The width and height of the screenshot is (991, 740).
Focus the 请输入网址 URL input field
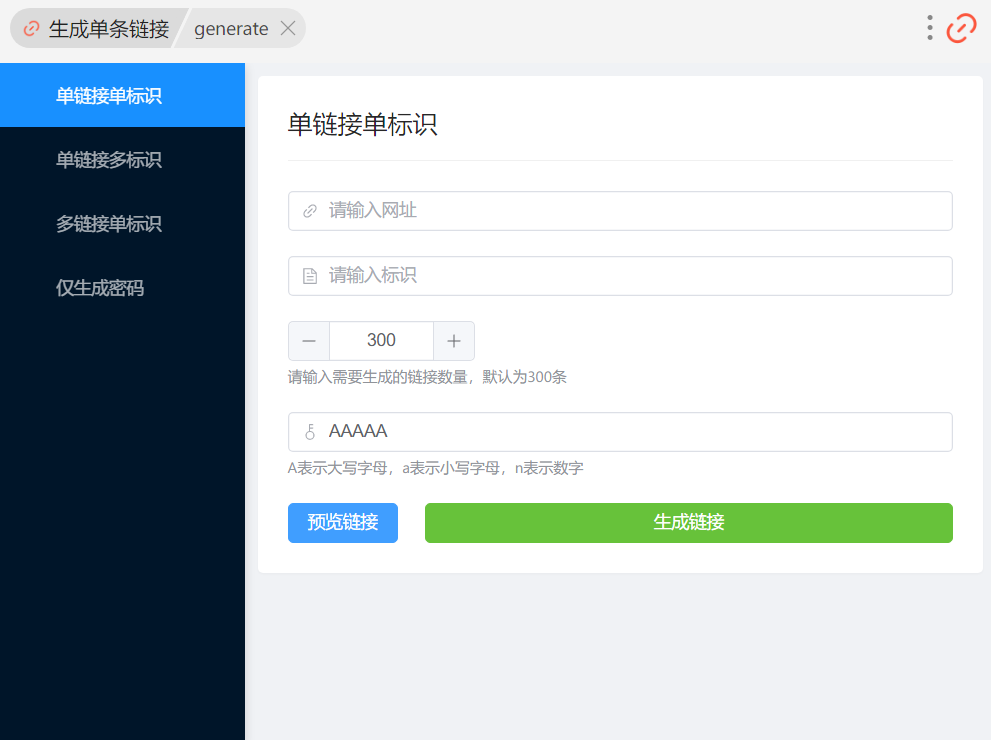click(620, 211)
